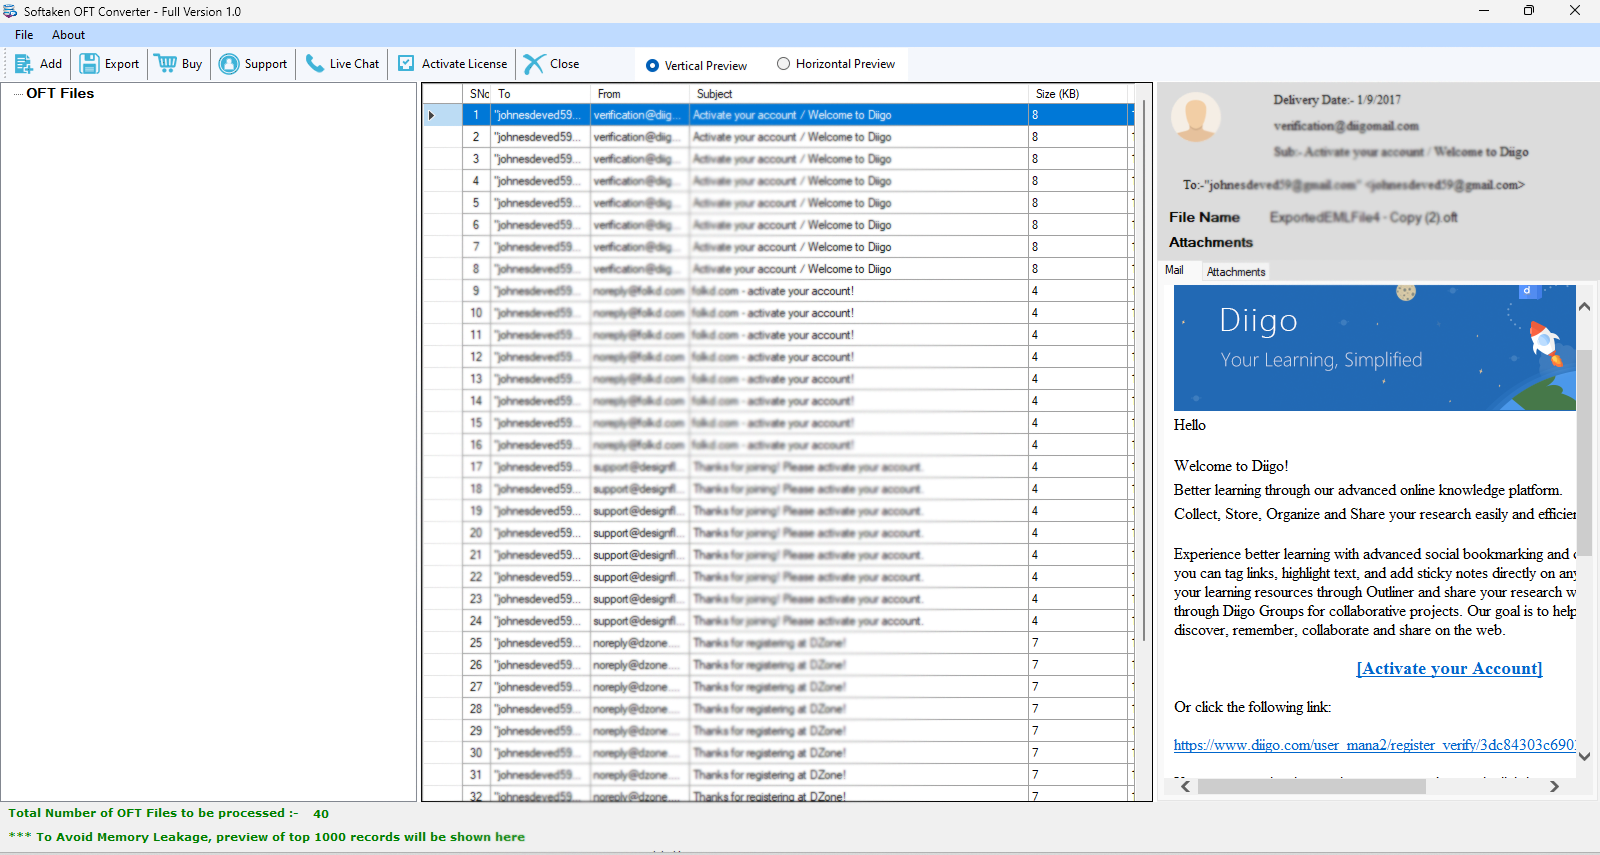Enable the Horizontal Preview radio option
The width and height of the screenshot is (1600, 855).
784,64
